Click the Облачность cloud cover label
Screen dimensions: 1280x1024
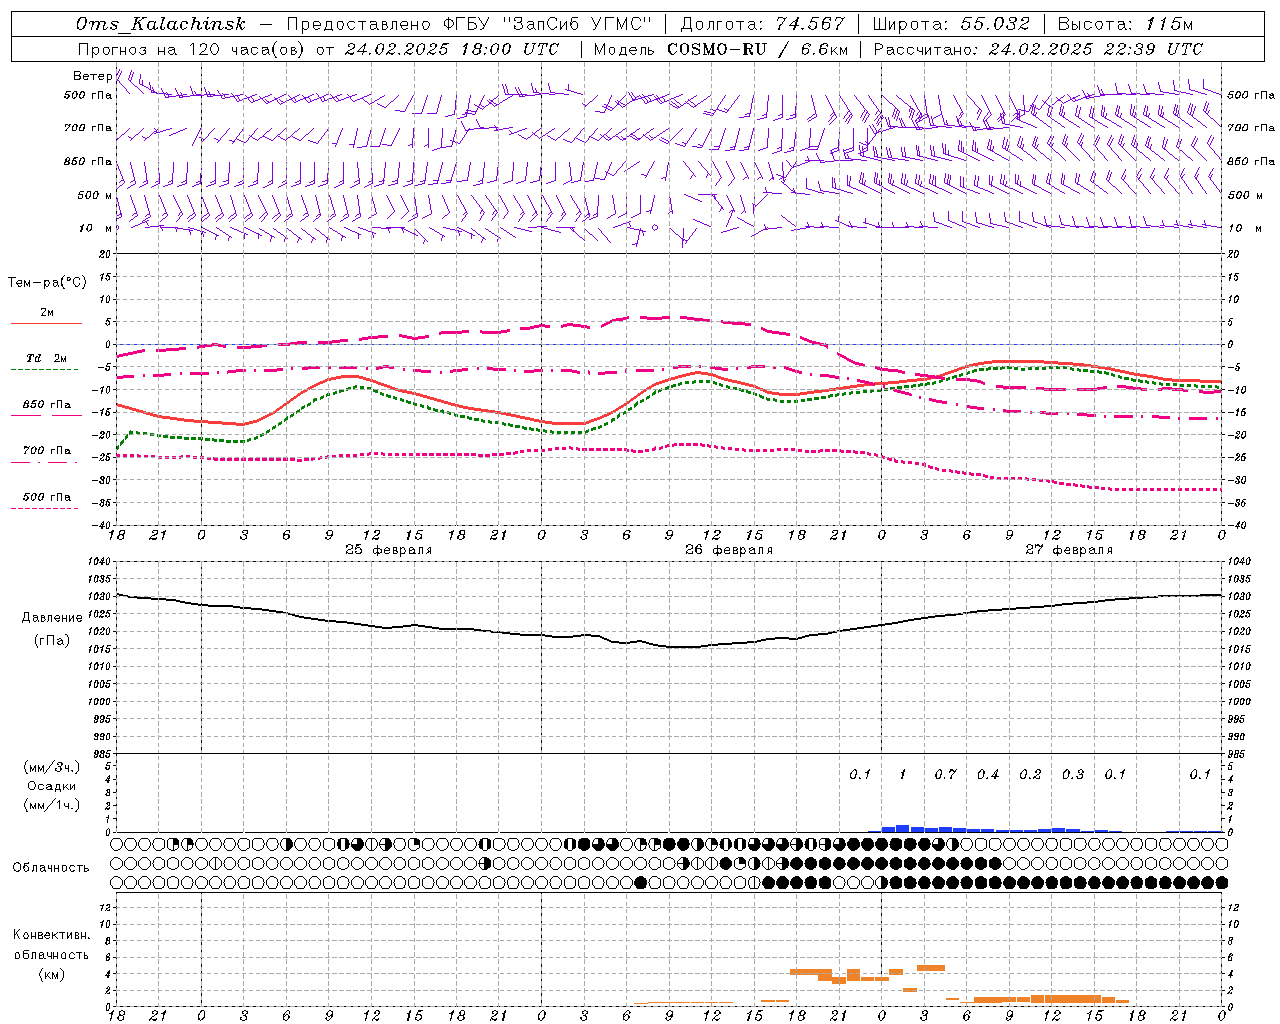point(51,868)
